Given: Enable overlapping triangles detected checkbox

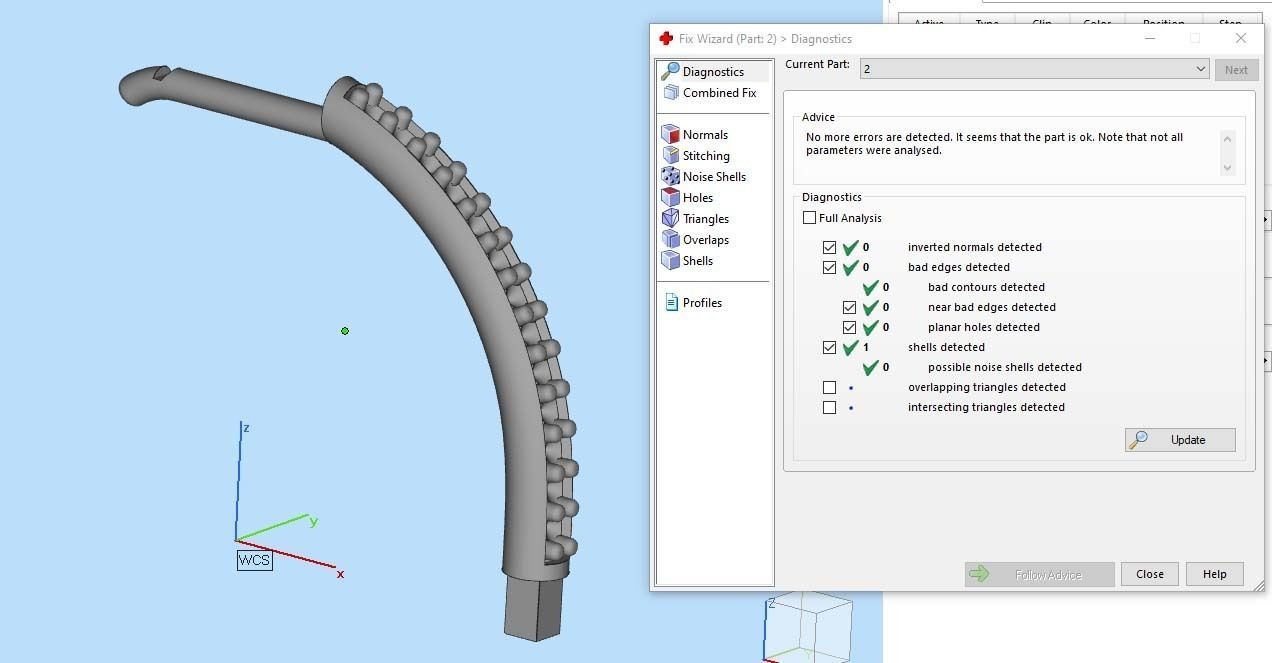Looking at the screenshot, I should click(x=829, y=387).
